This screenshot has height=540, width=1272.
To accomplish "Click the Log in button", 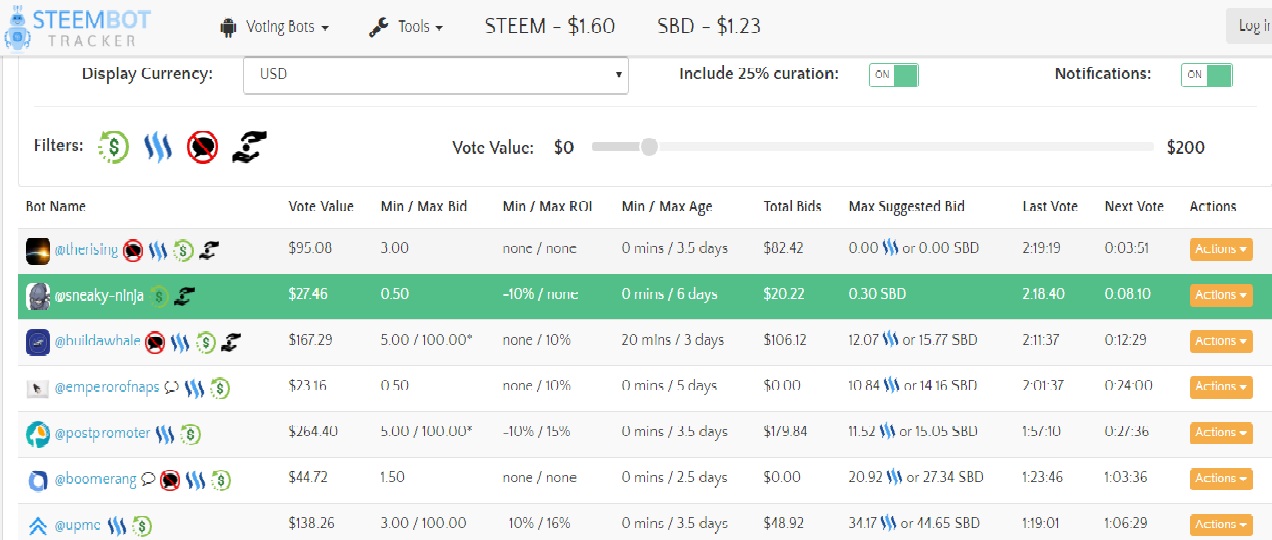I will [x=1250, y=27].
